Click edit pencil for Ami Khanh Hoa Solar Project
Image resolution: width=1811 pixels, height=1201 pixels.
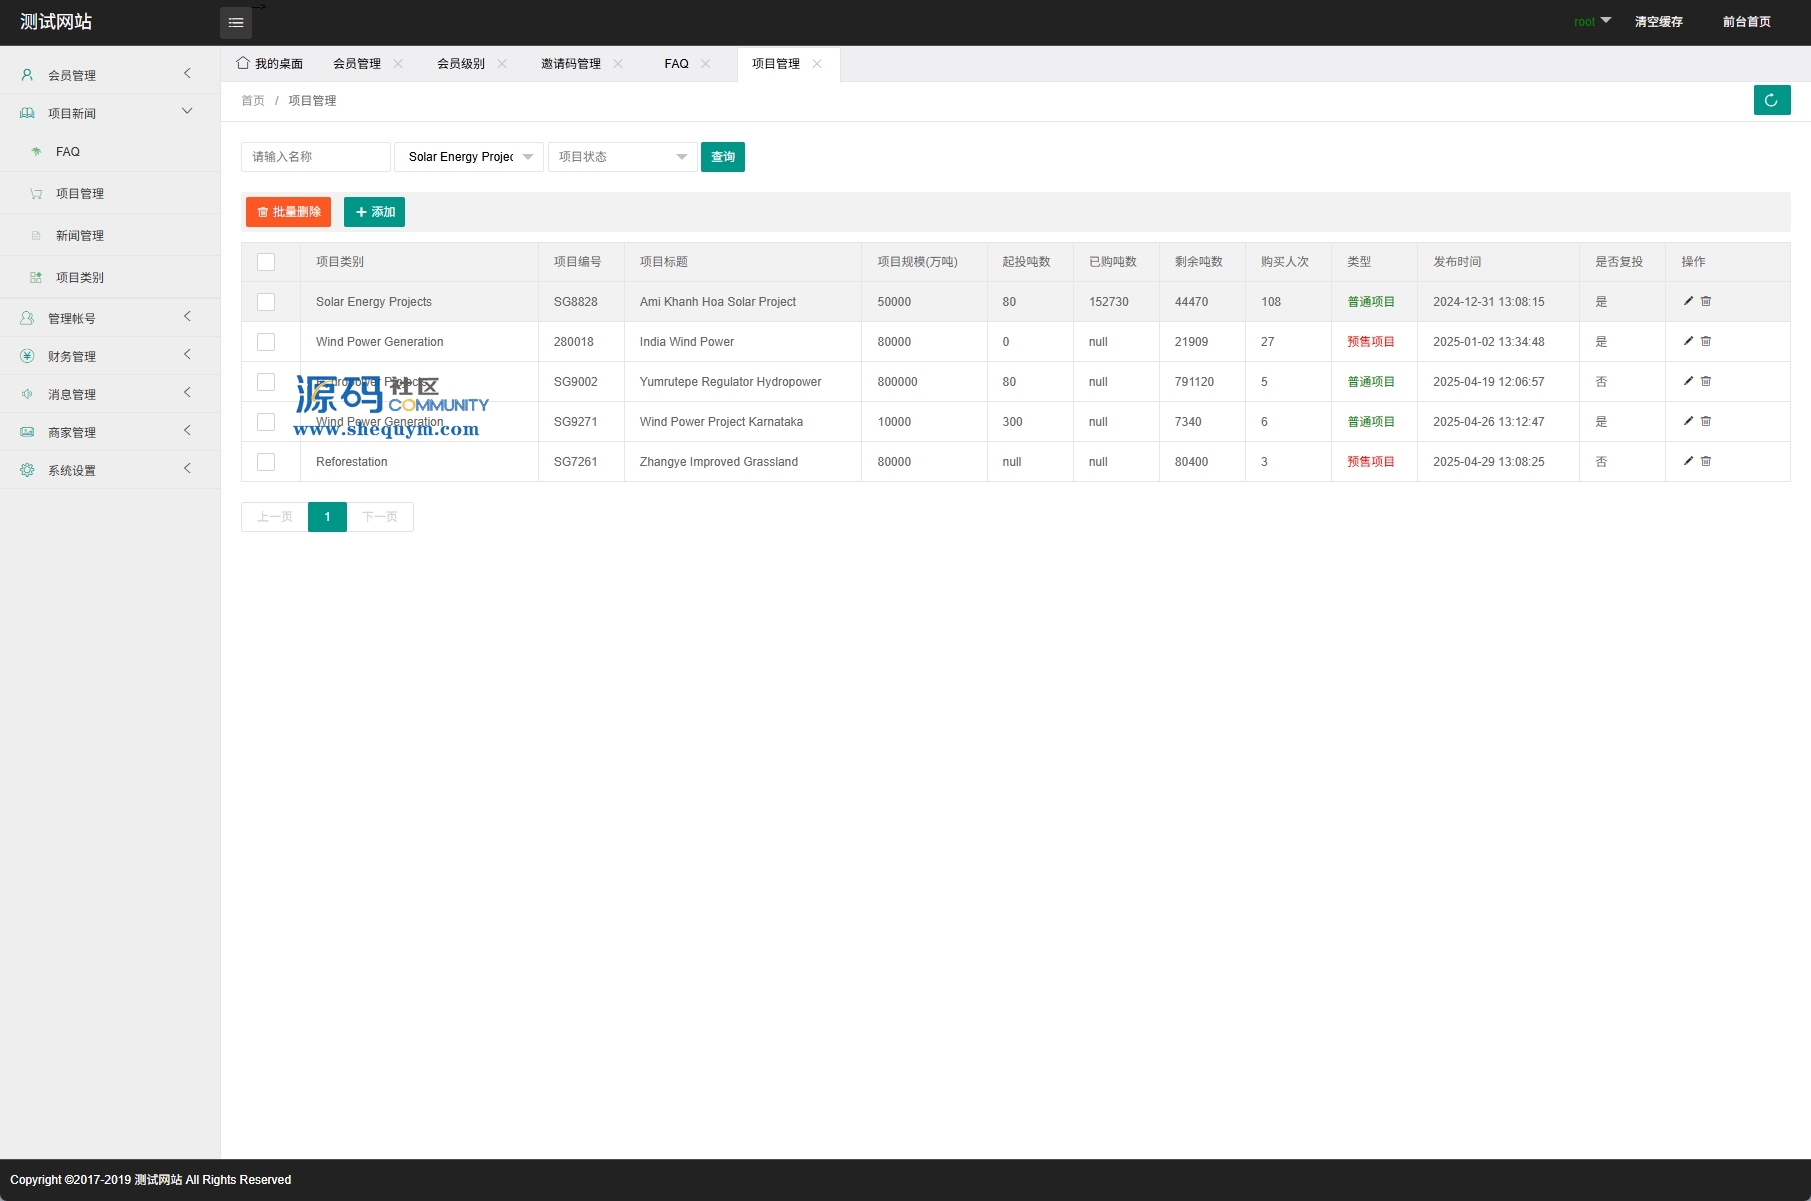[x=1688, y=301]
